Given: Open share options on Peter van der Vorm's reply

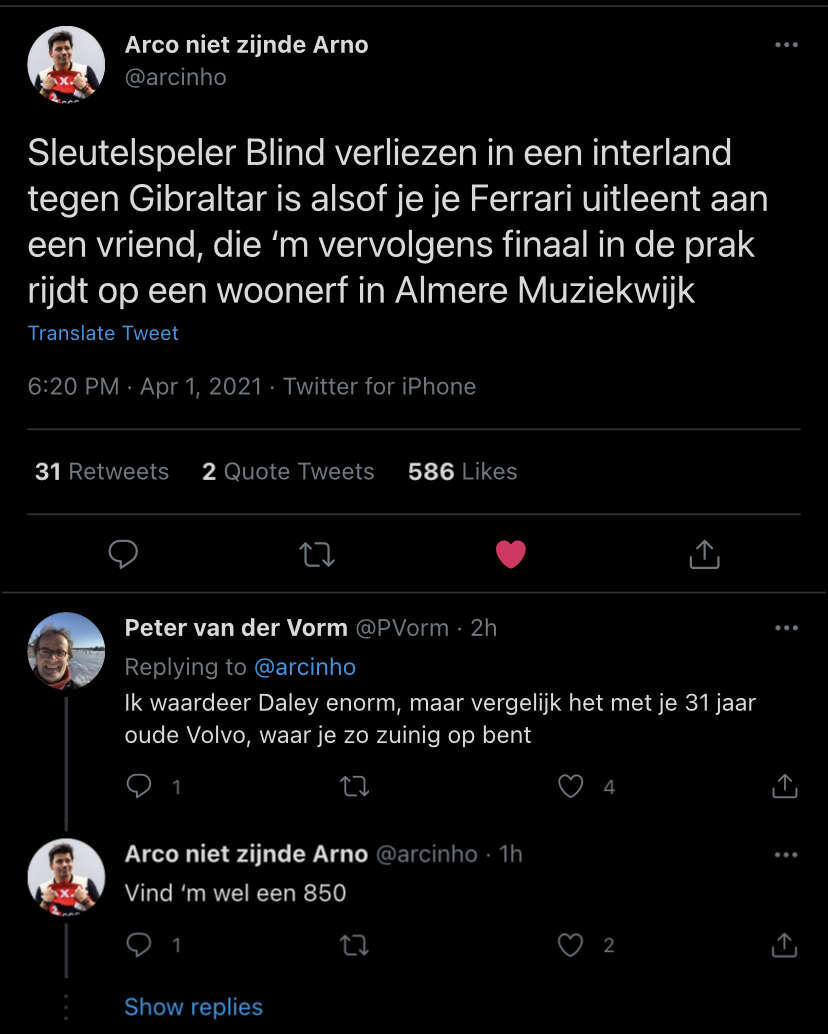Looking at the screenshot, I should 785,787.
